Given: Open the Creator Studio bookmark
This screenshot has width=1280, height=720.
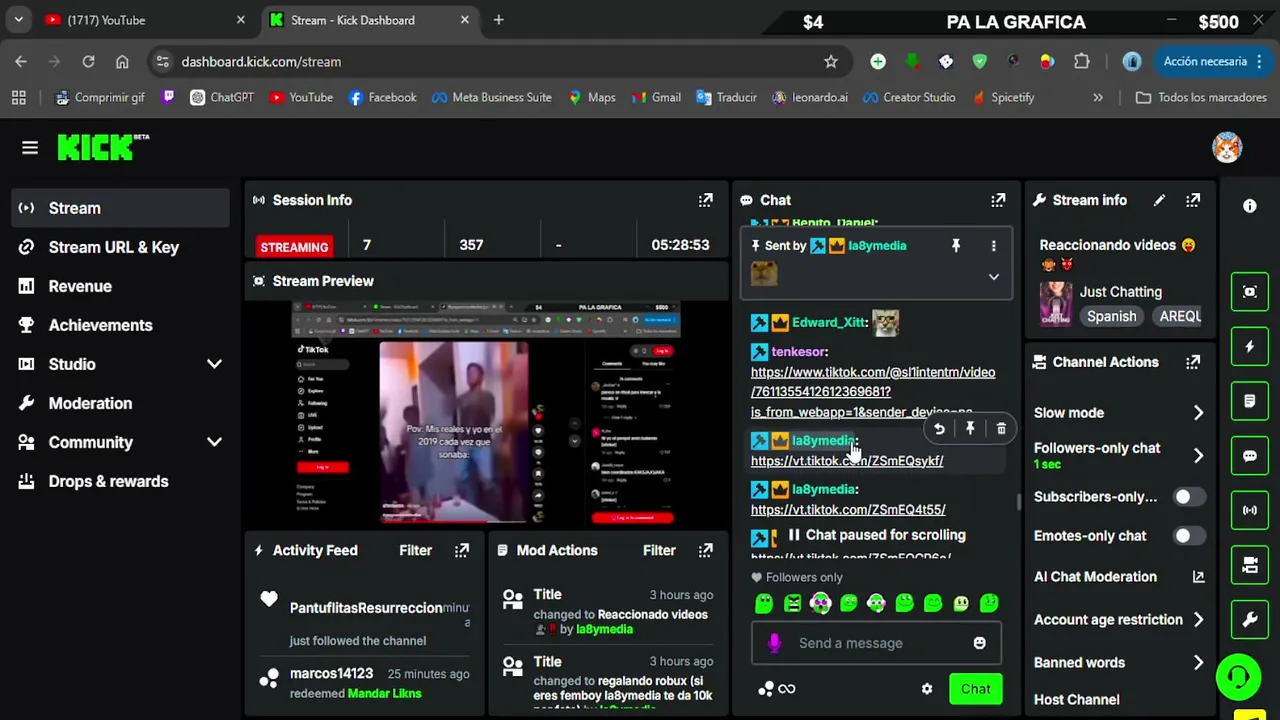Looking at the screenshot, I should 909,98.
